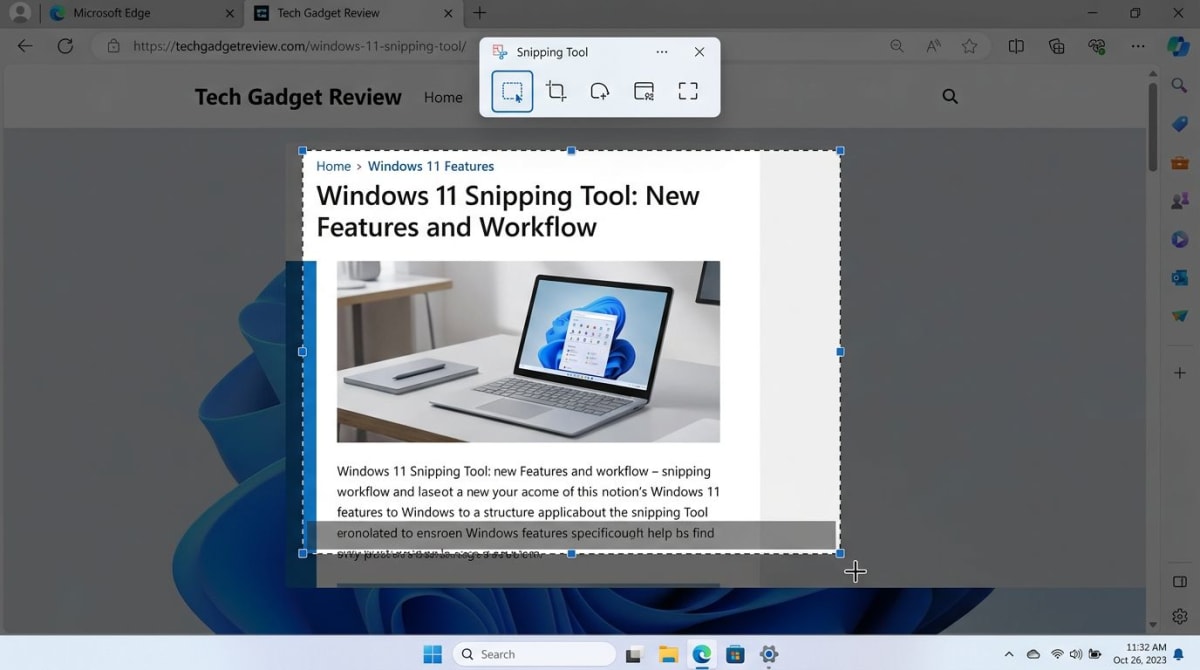The width and height of the screenshot is (1200, 670).
Task: Select Fullscreen snip mode in Snipping Tool
Action: (688, 91)
